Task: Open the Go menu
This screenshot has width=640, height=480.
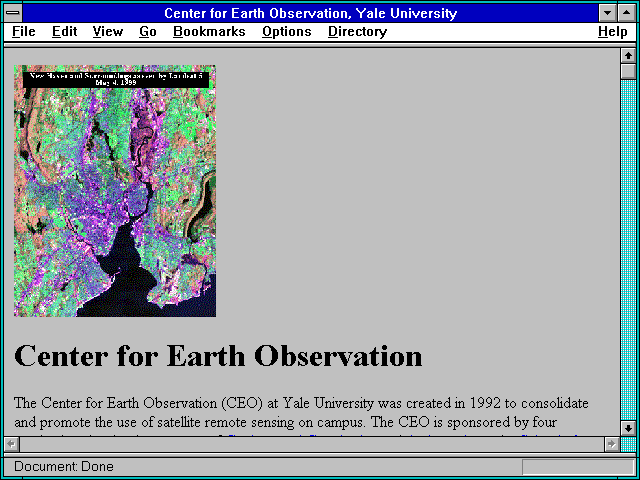Action: (x=148, y=32)
